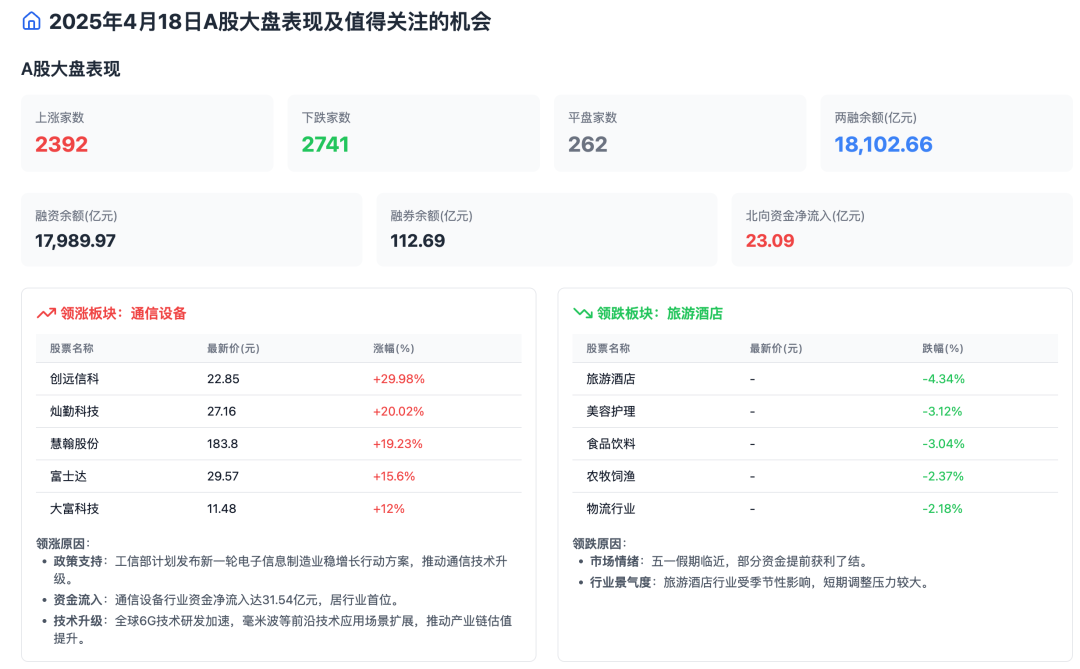
Task: Click the 最新价(元) header in 旅游酒店 table
Action: pos(776,349)
